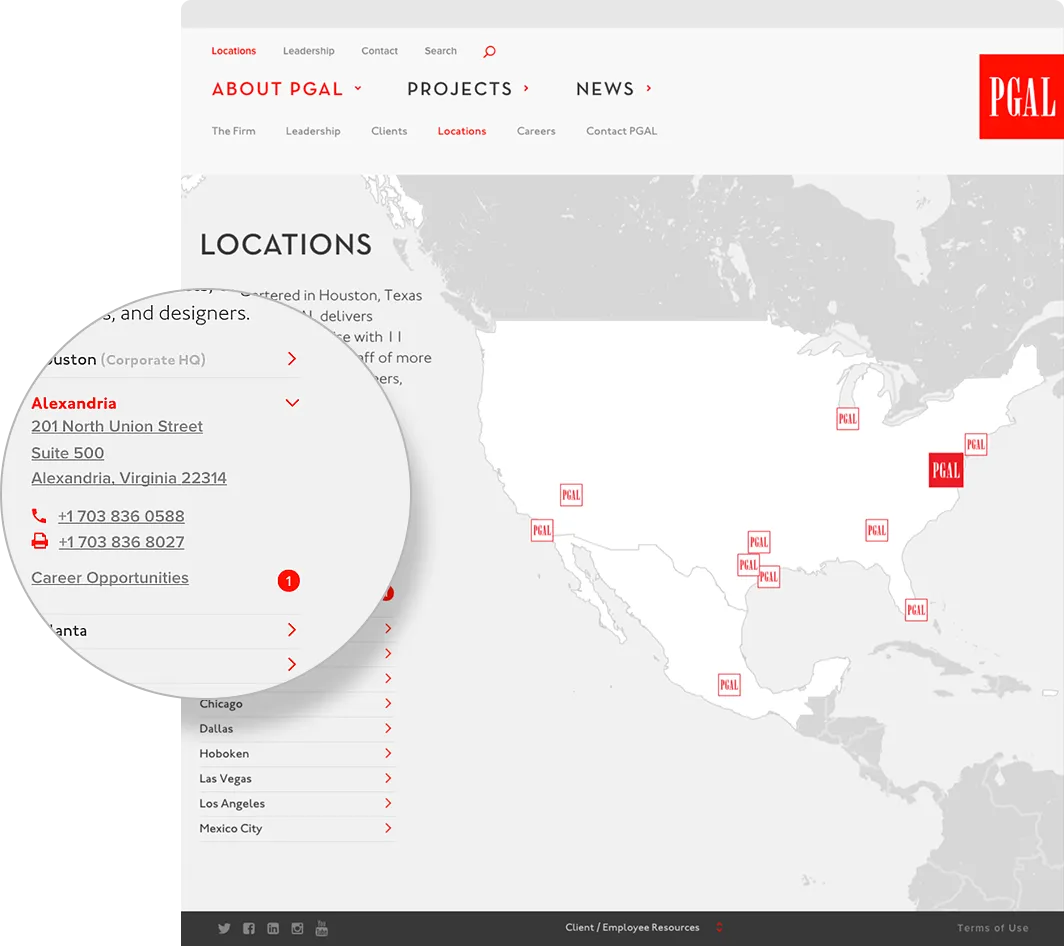Open Career Opportunities link for Alexandria
Image resolution: width=1064 pixels, height=946 pixels.
coord(110,578)
